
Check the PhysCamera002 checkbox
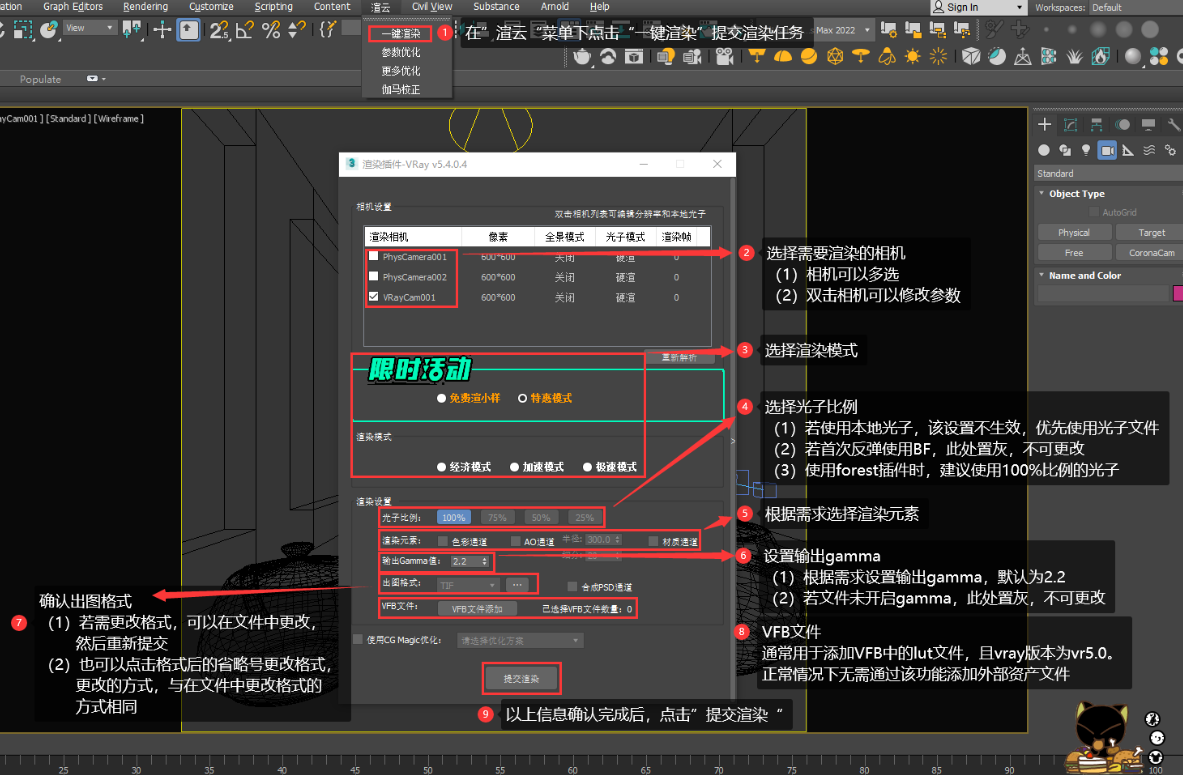click(373, 276)
